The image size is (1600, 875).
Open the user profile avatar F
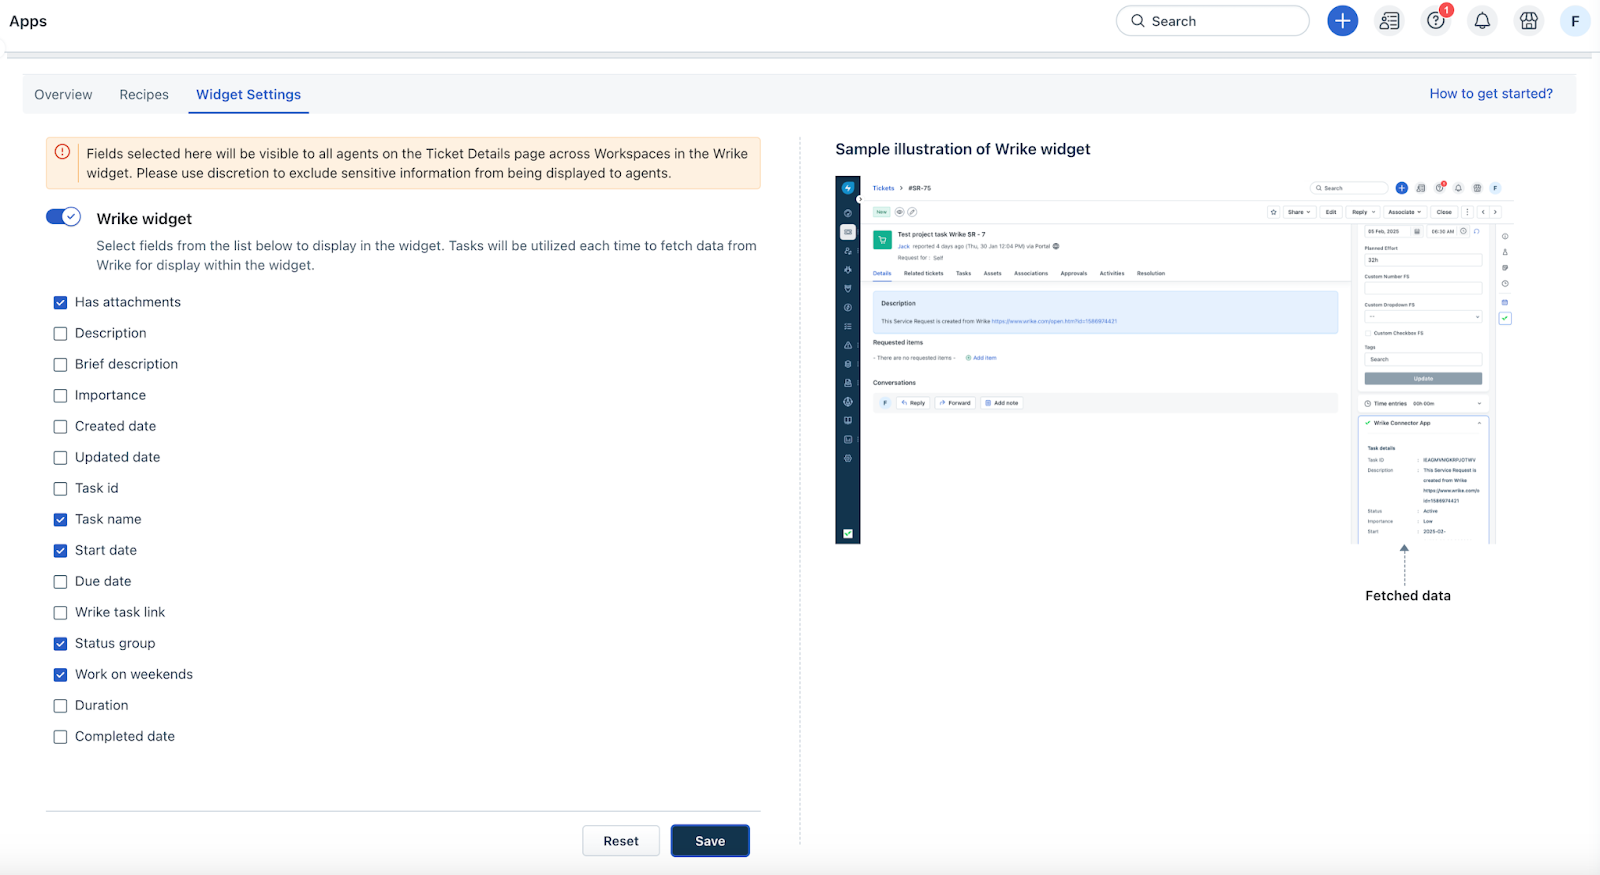1575,21
